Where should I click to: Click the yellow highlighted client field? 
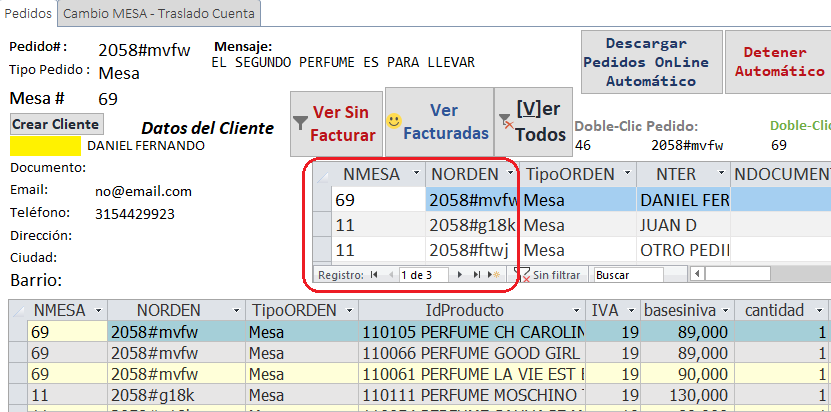point(45,146)
